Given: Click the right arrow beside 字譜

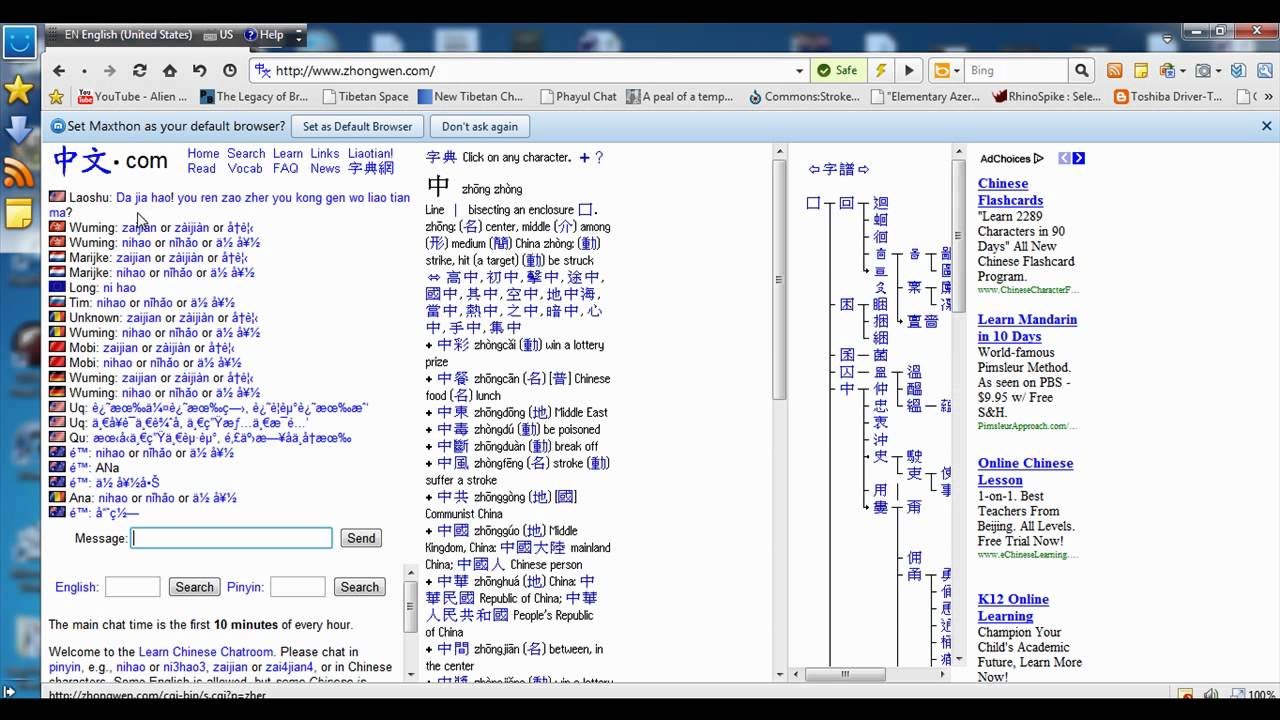Looking at the screenshot, I should coord(864,169).
